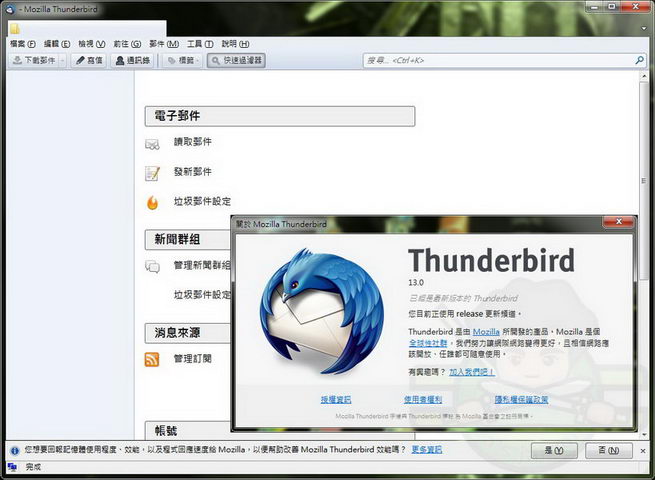This screenshot has height=480, width=655.
Task: Open junk mail settings flame icon
Action: point(153,202)
